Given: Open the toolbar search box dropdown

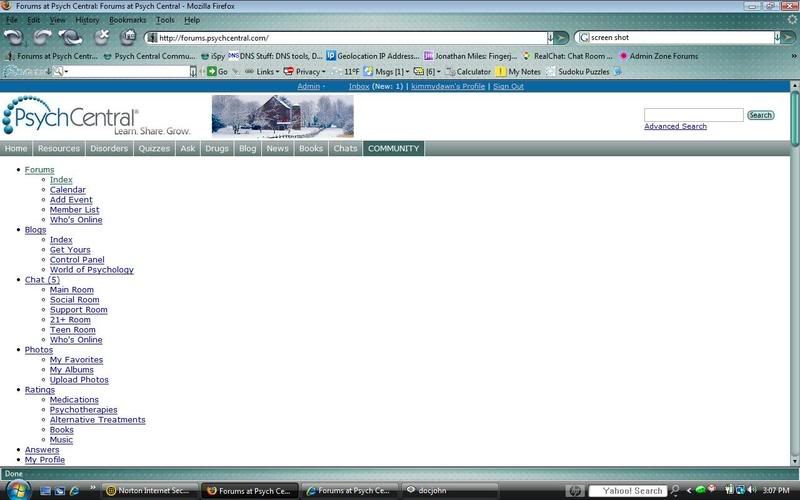Looking at the screenshot, I should point(193,72).
